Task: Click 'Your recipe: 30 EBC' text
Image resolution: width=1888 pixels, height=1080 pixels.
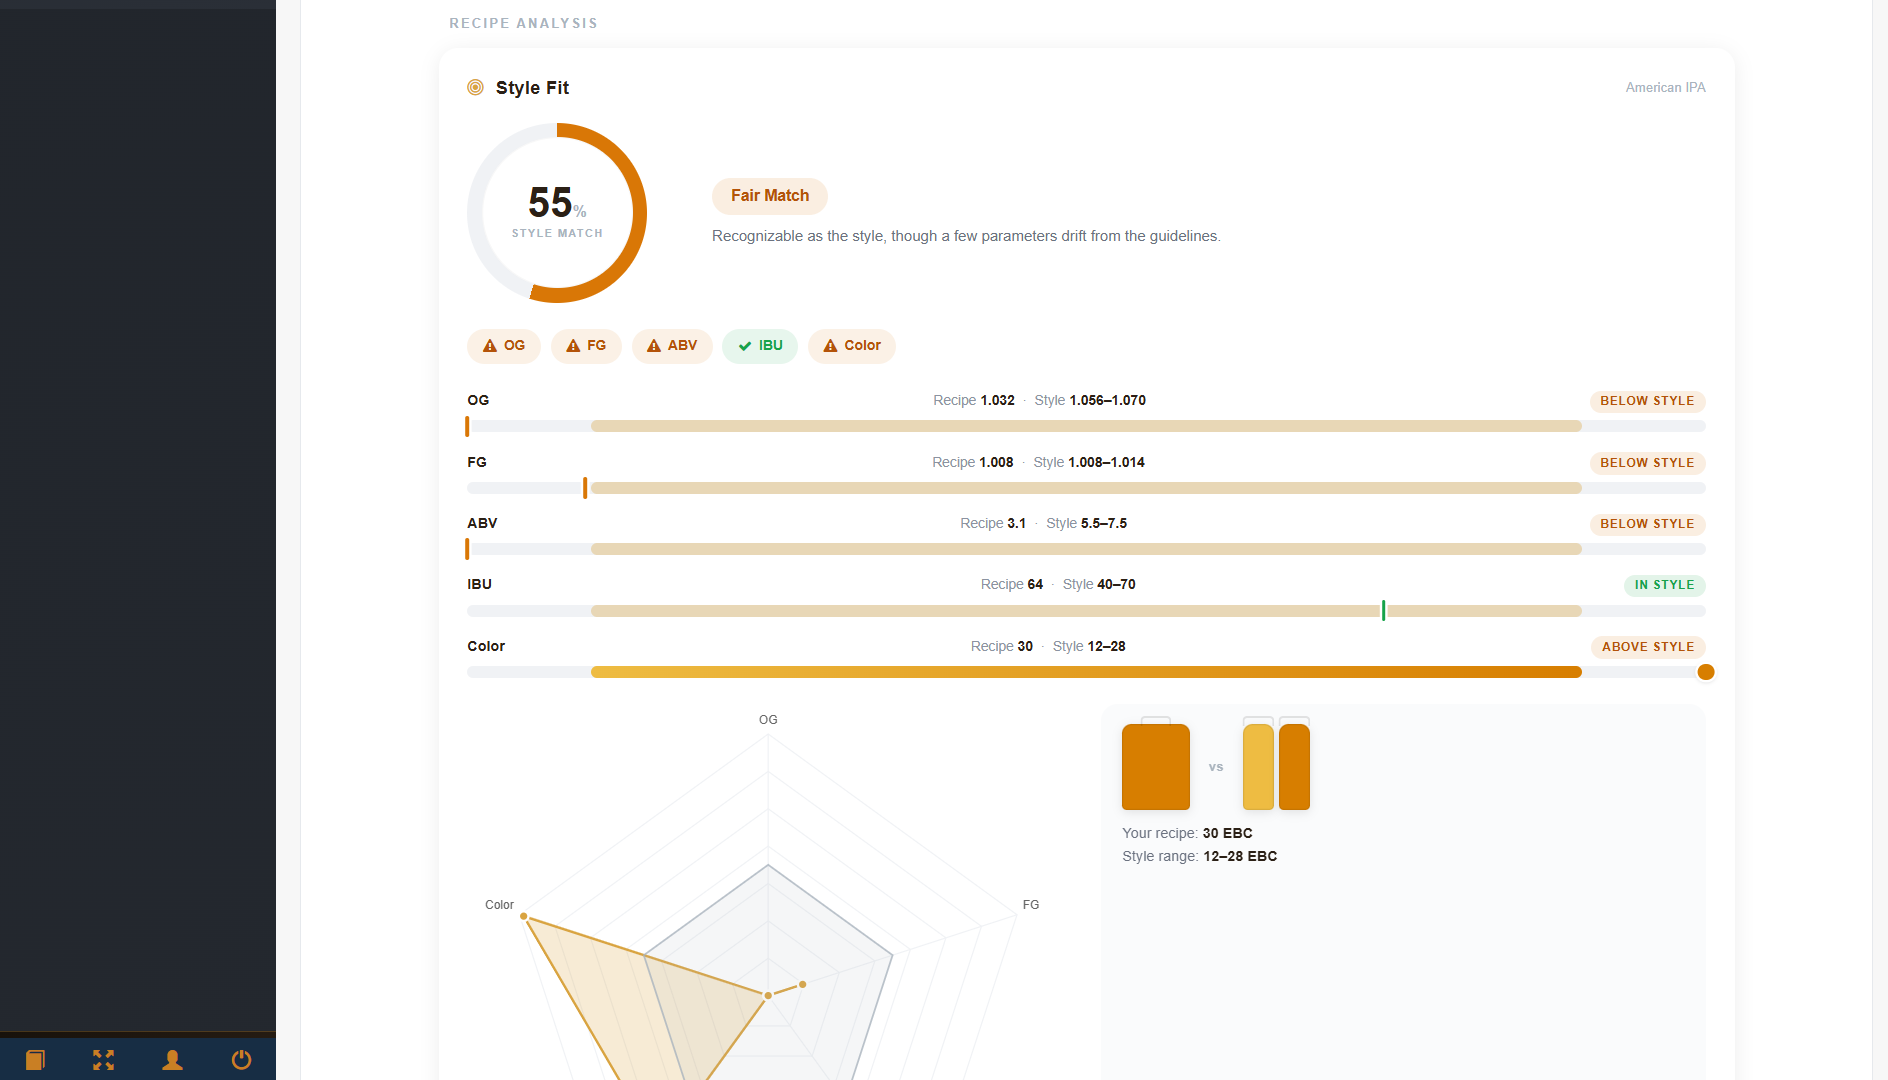Action: click(x=1187, y=833)
